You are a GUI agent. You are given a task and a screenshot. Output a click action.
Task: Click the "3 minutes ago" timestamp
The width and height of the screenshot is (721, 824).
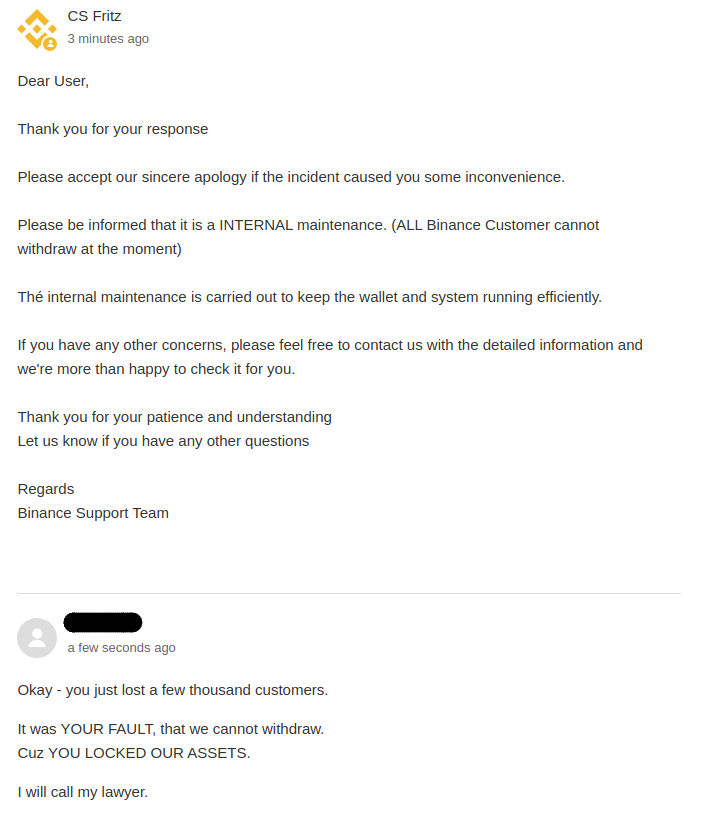point(108,39)
